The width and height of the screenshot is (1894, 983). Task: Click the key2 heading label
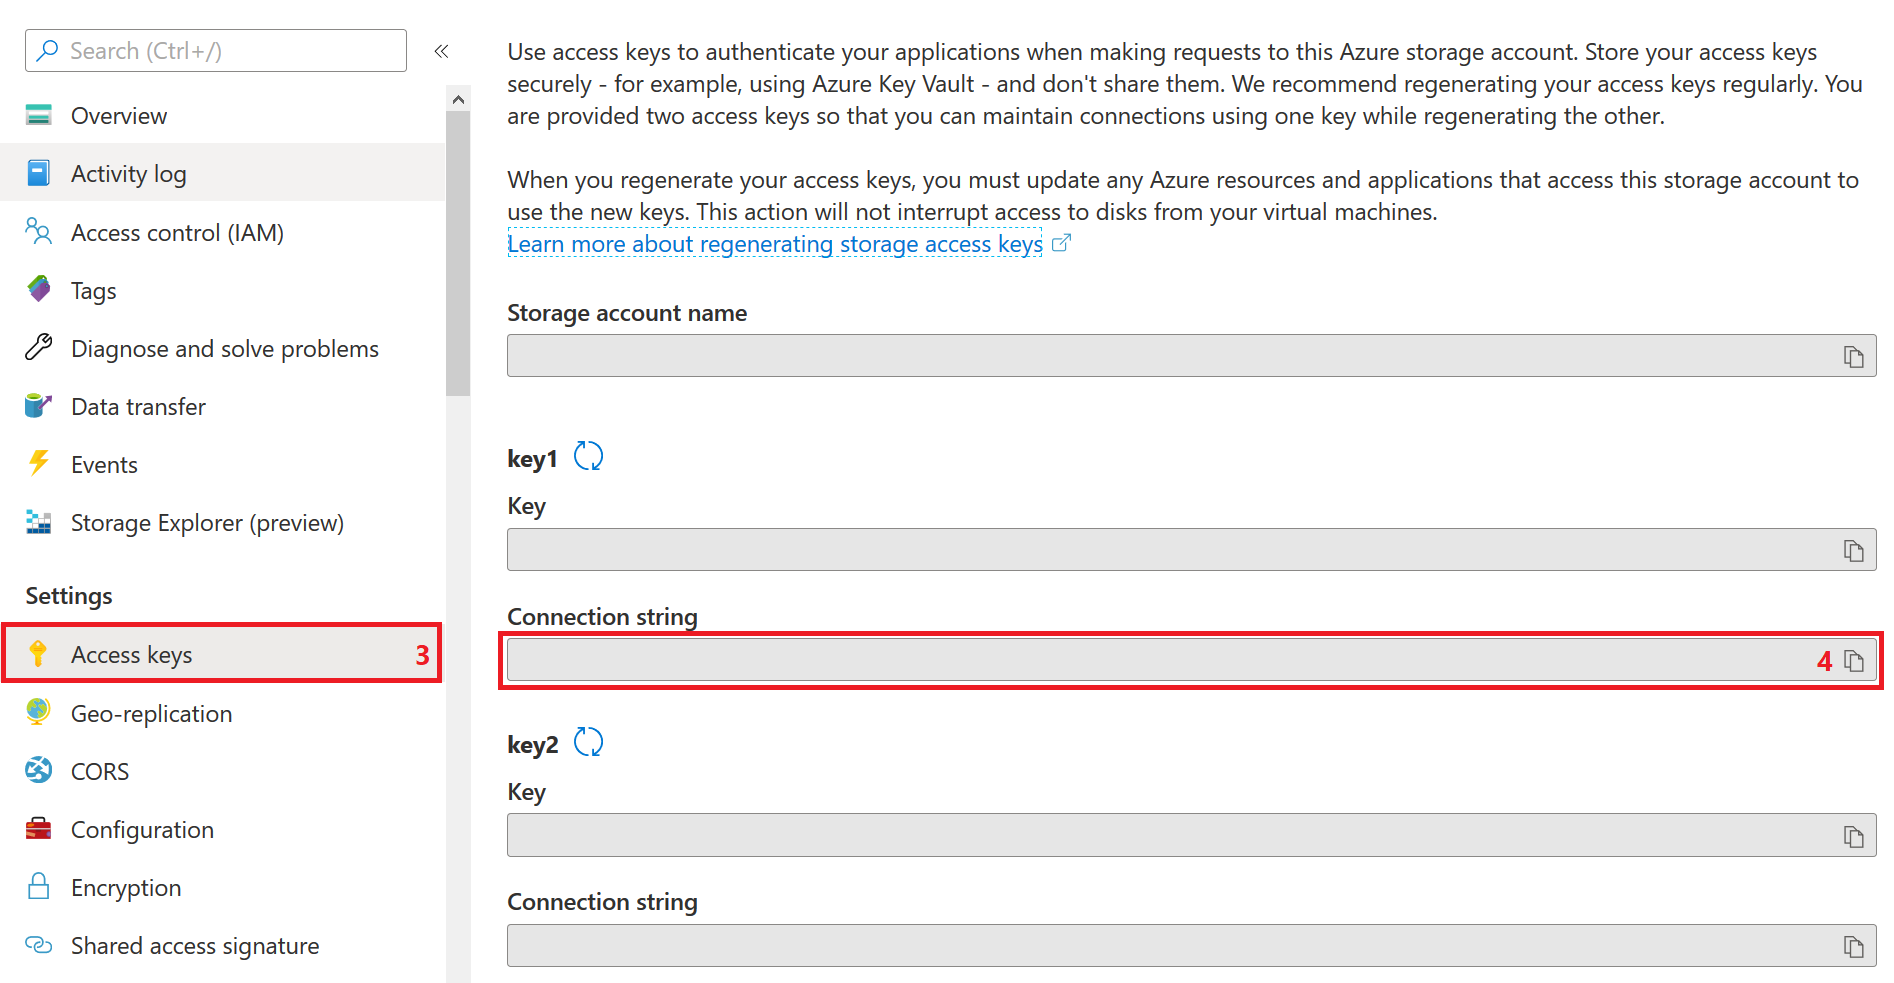[x=532, y=745]
